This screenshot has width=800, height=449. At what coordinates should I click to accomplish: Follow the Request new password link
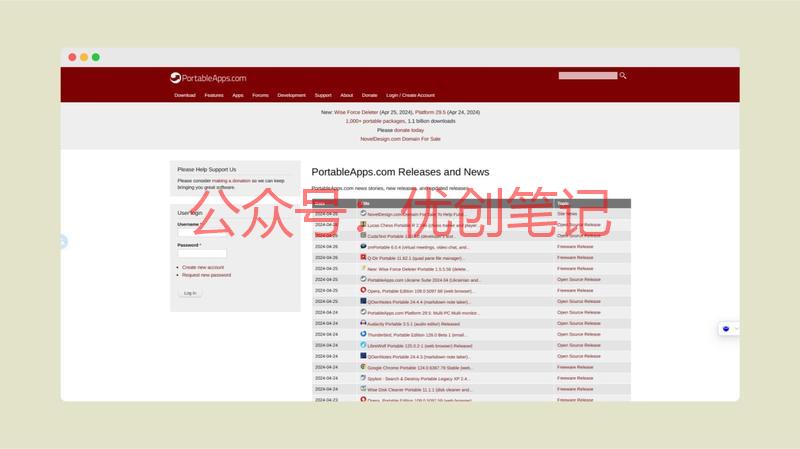(x=207, y=275)
